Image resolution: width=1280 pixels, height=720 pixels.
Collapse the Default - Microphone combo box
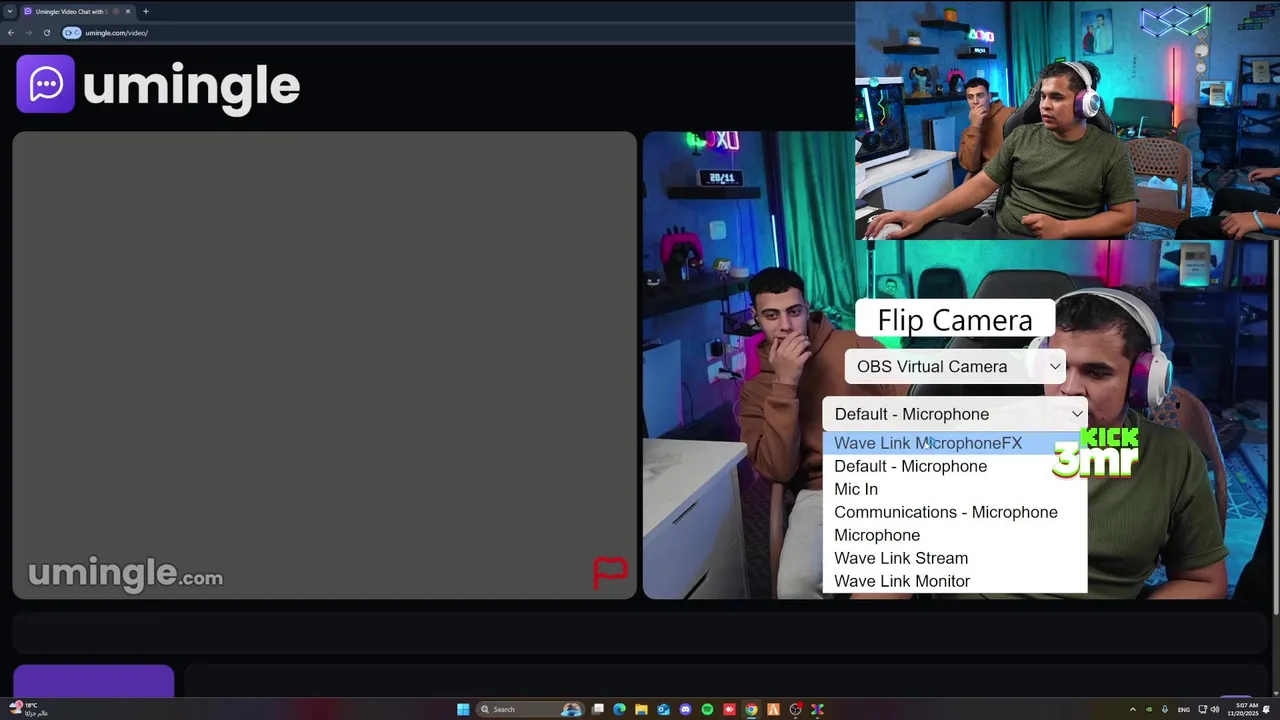(x=955, y=414)
